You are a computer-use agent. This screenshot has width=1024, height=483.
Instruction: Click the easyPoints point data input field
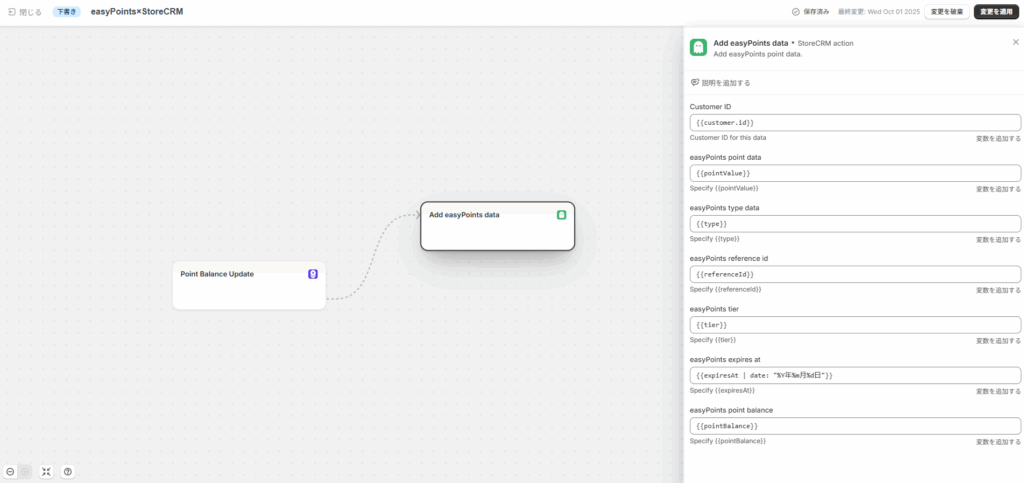(855, 173)
